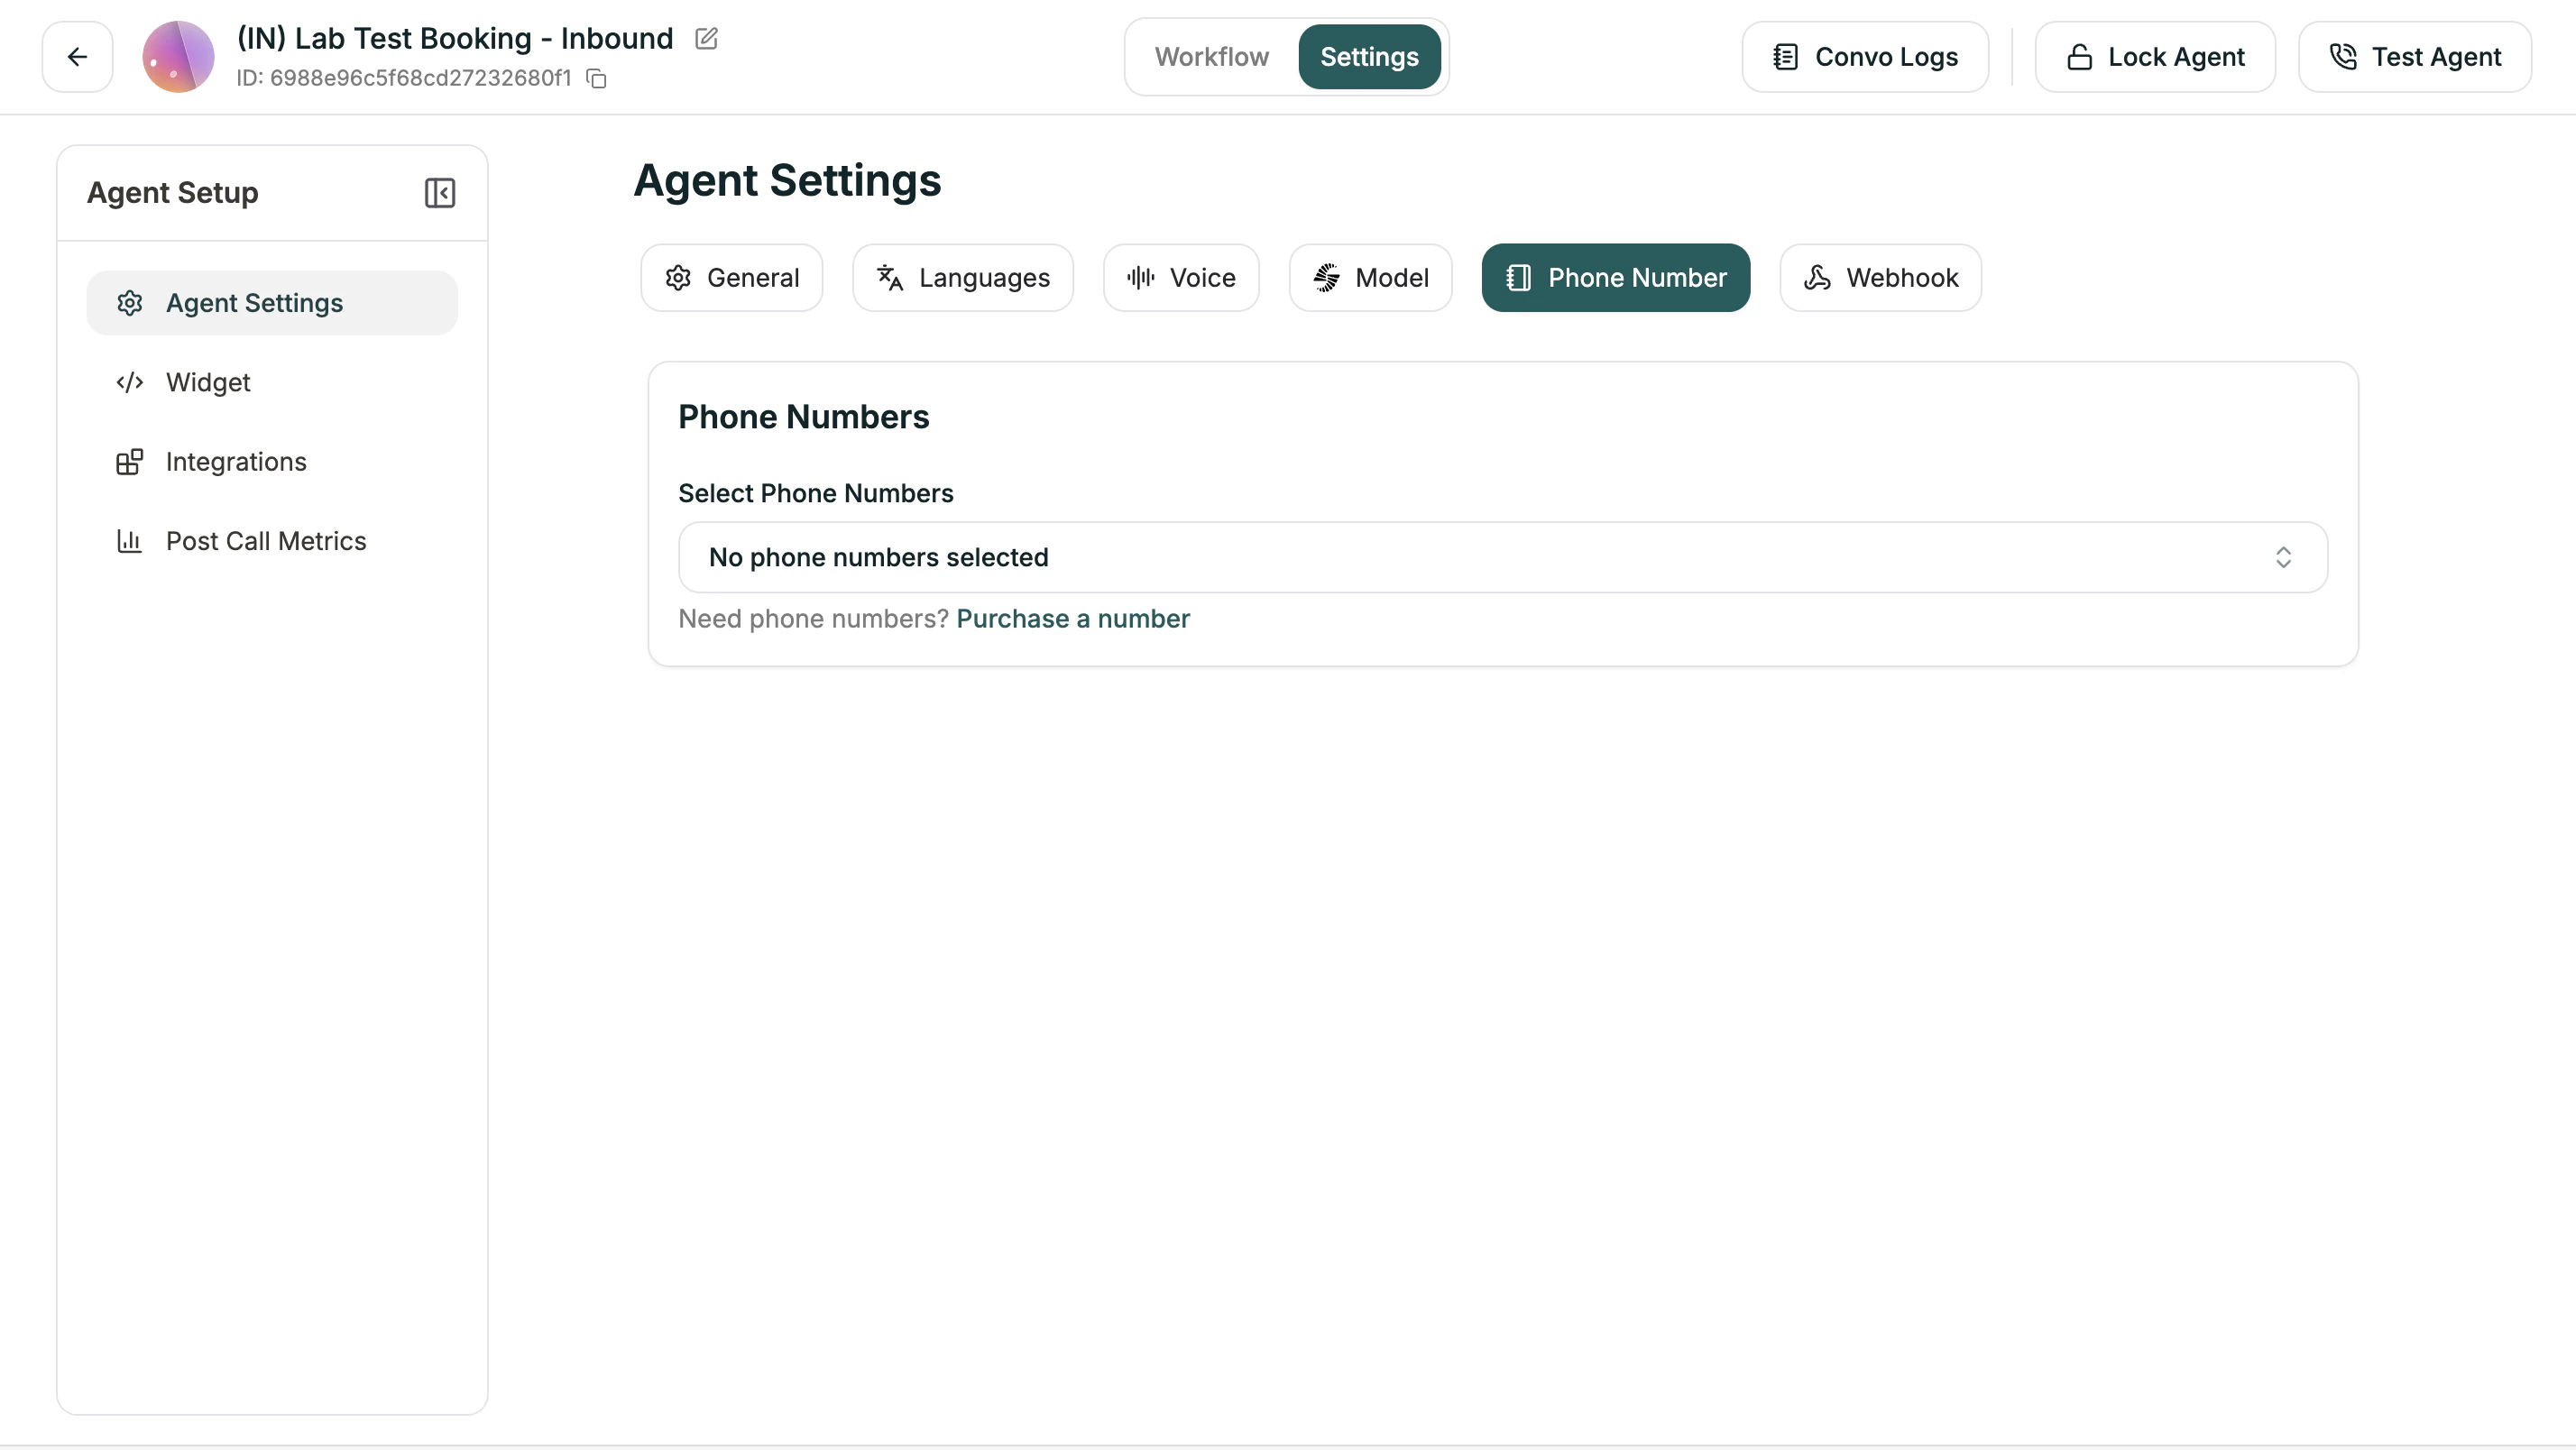Open the Integrations sidebar section
Screen dimensions: 2576x1450
click(131, 462)
